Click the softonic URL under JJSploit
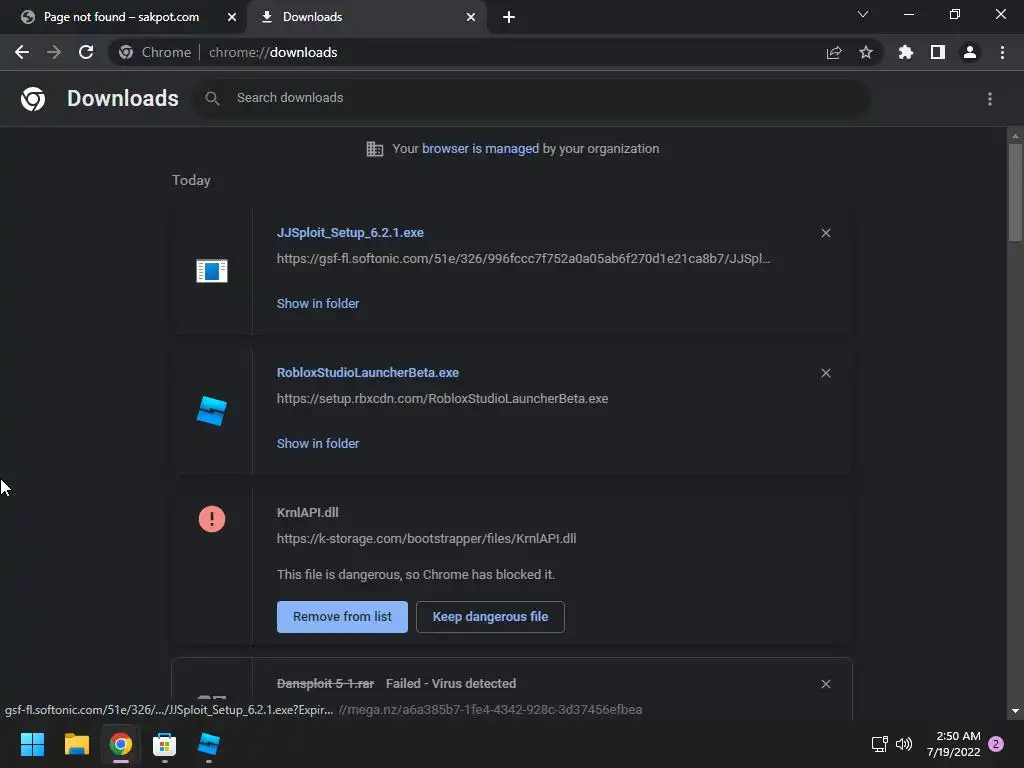1024x768 pixels. coord(523,259)
